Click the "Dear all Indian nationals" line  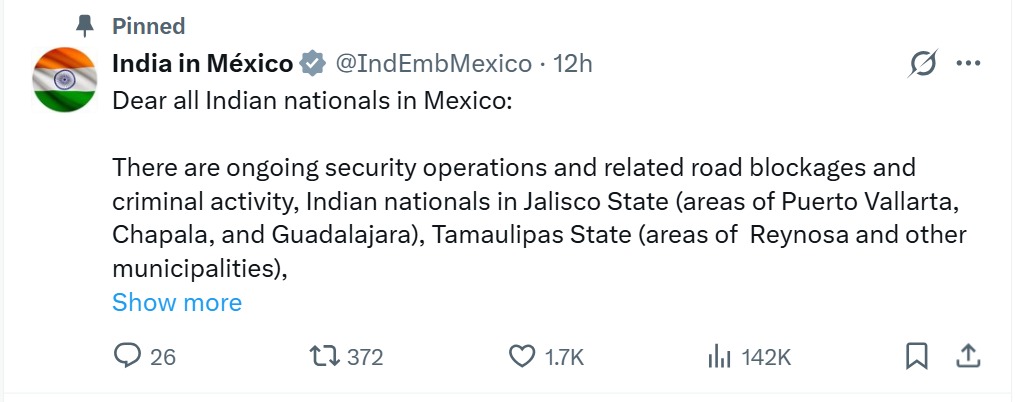coord(311,101)
